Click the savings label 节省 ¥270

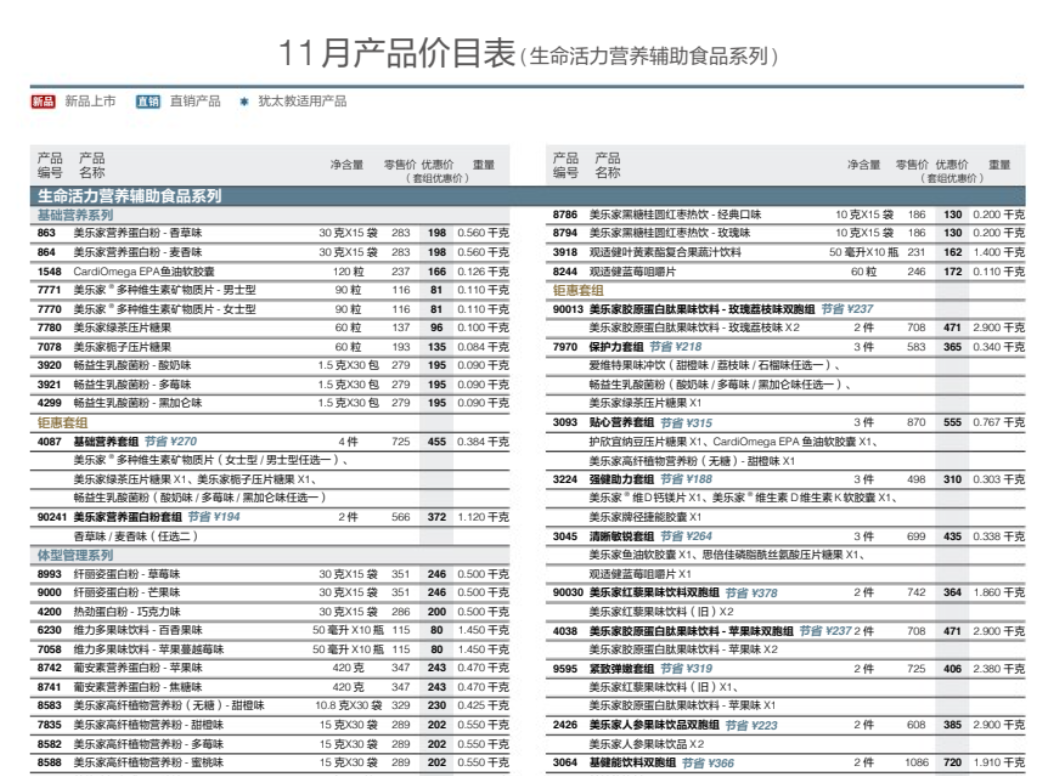(171, 442)
